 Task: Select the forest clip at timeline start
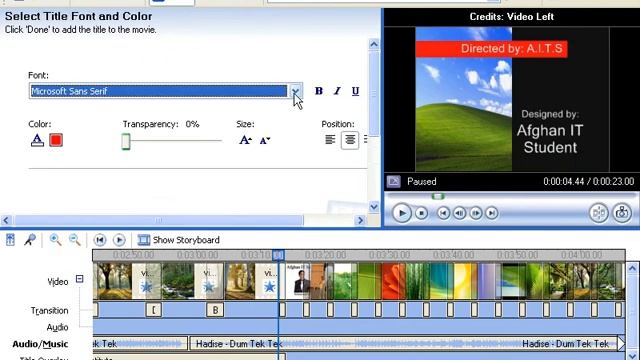click(x=113, y=281)
